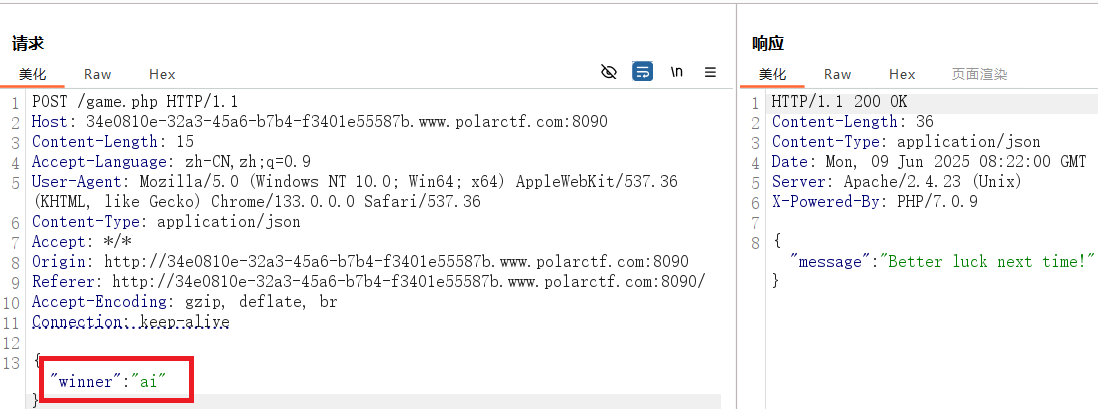Image resolution: width=1101 pixels, height=409 pixels.
Task: Toggle the hide non-printable eye icon
Action: 609,72
